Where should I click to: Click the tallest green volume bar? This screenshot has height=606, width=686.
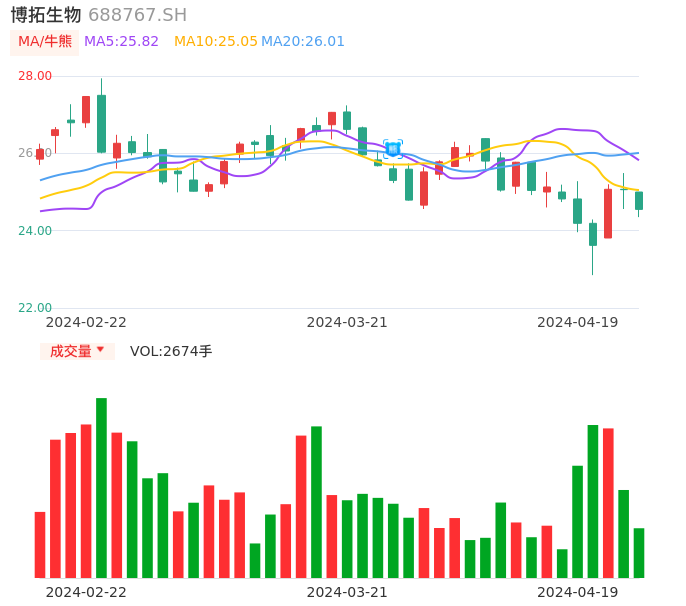pos(101,487)
